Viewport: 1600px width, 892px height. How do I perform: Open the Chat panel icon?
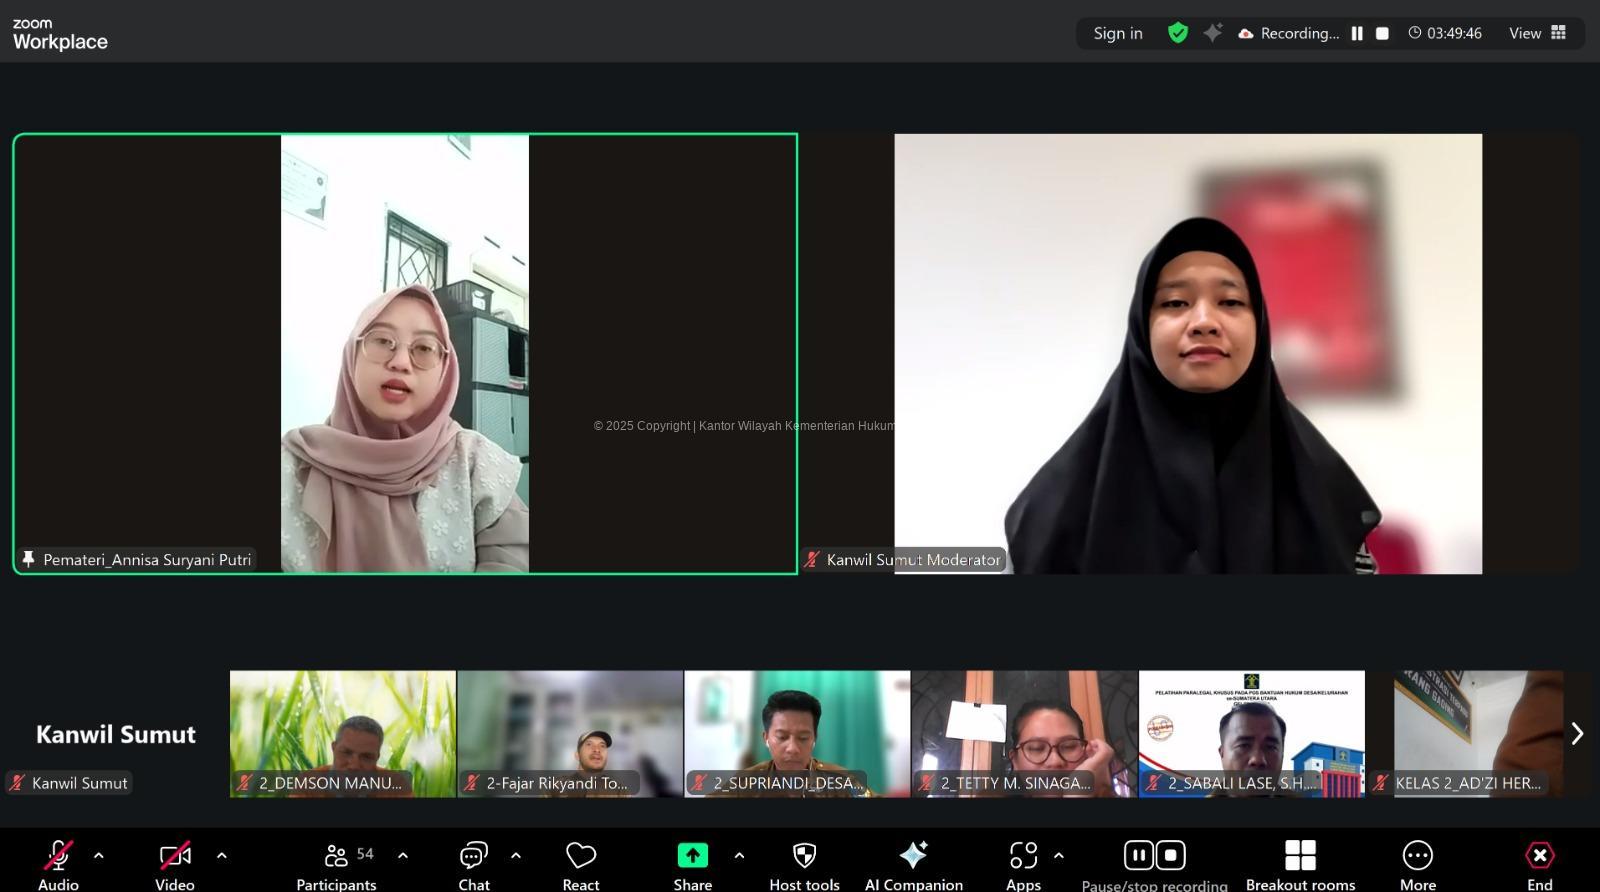[x=473, y=856]
